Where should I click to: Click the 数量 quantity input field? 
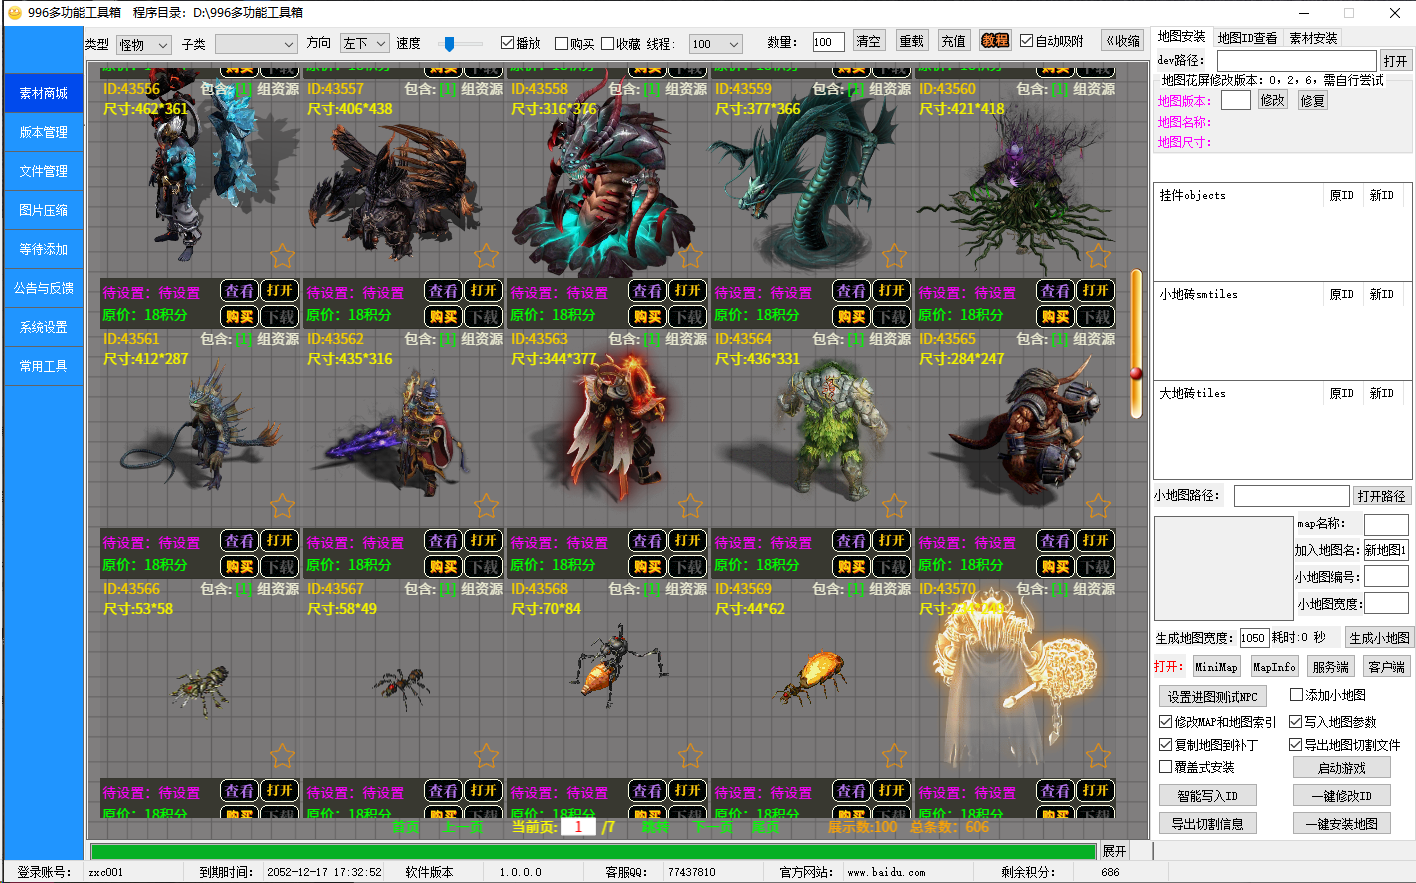(828, 42)
